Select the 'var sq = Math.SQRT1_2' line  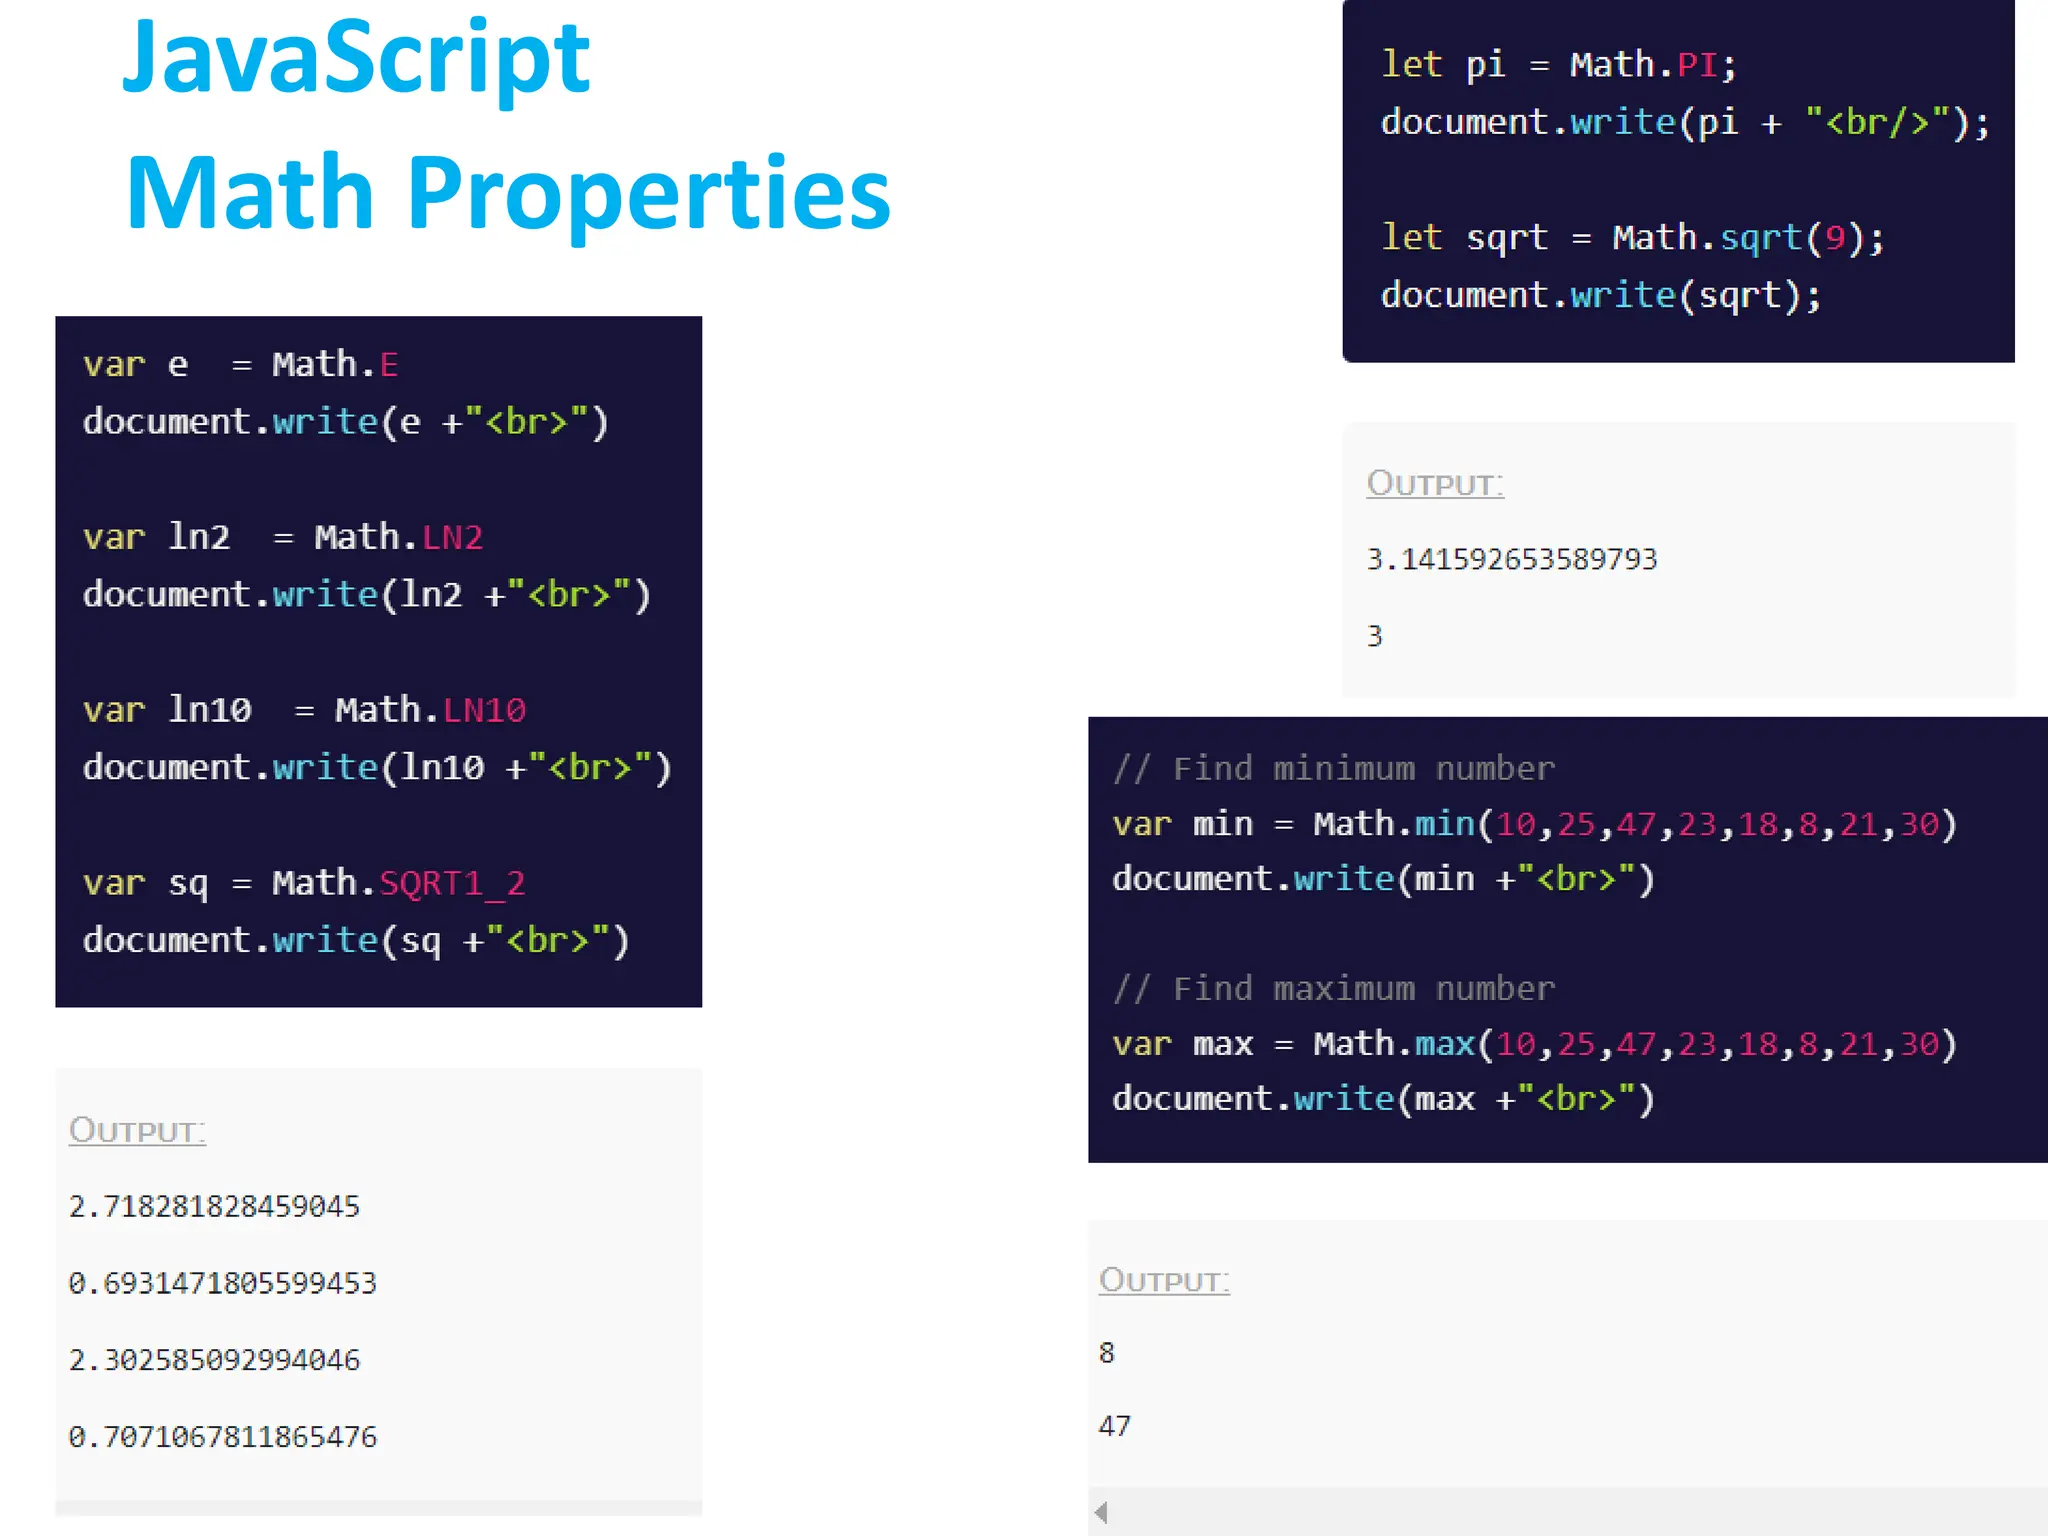click(x=304, y=883)
